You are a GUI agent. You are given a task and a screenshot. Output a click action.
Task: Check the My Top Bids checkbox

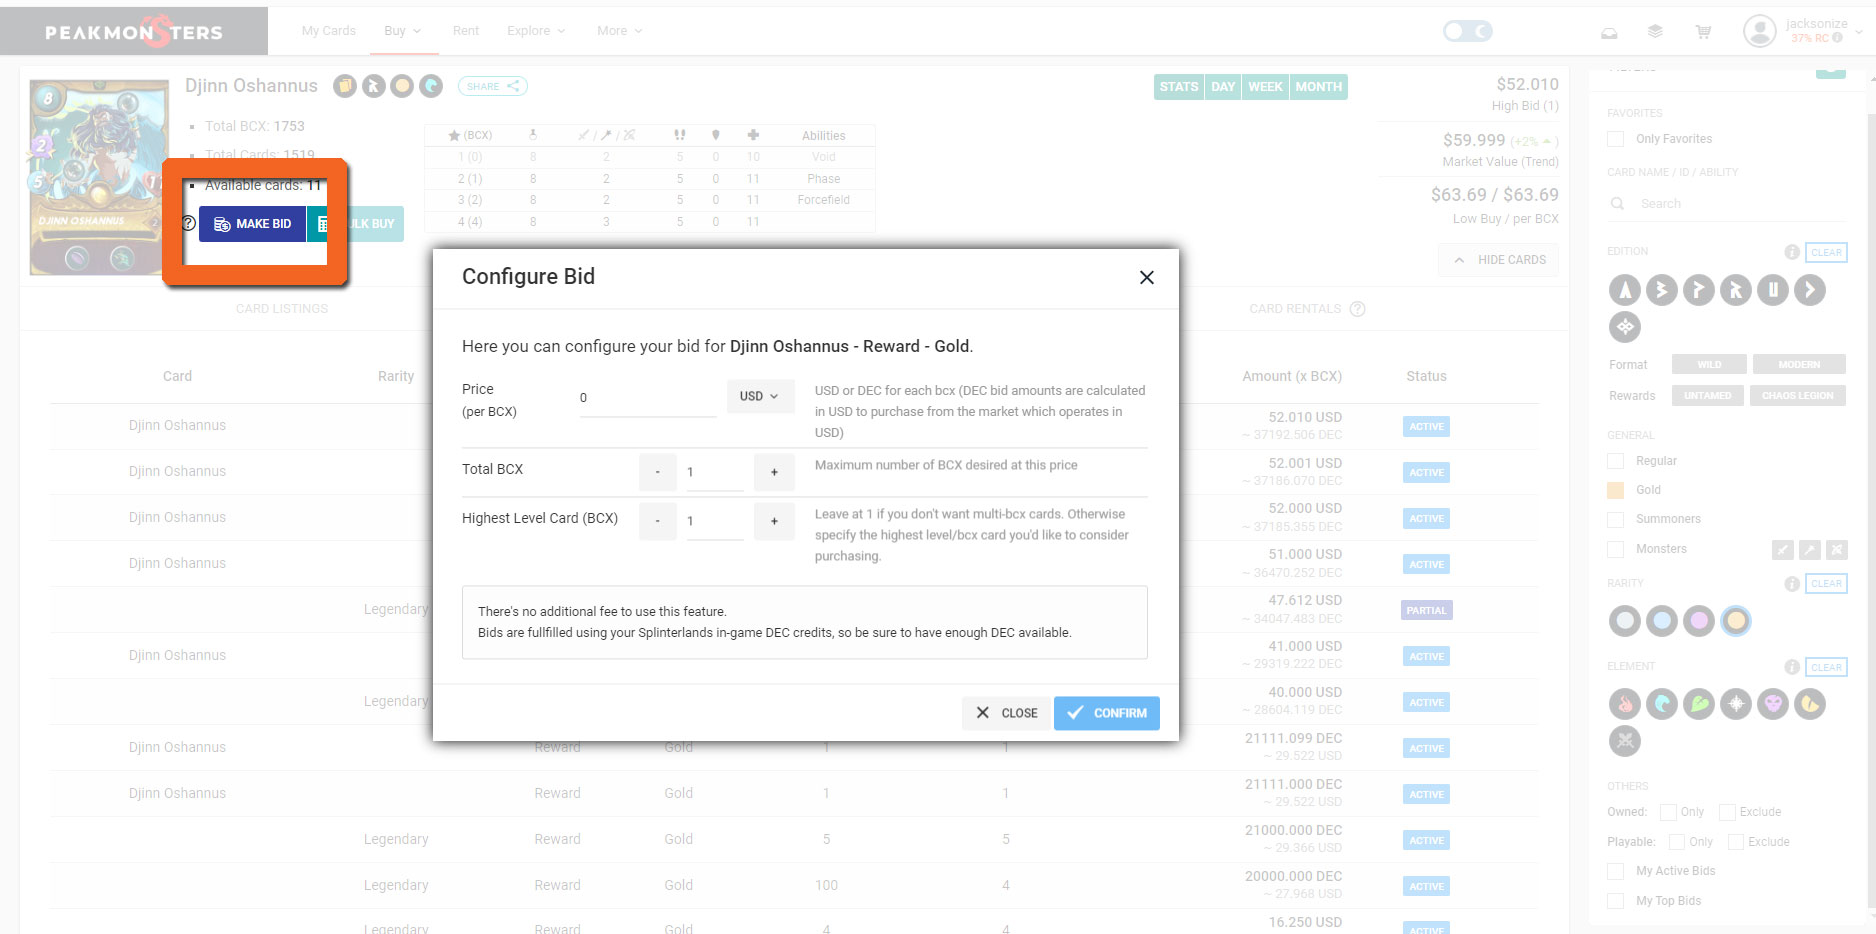pyautogui.click(x=1615, y=901)
